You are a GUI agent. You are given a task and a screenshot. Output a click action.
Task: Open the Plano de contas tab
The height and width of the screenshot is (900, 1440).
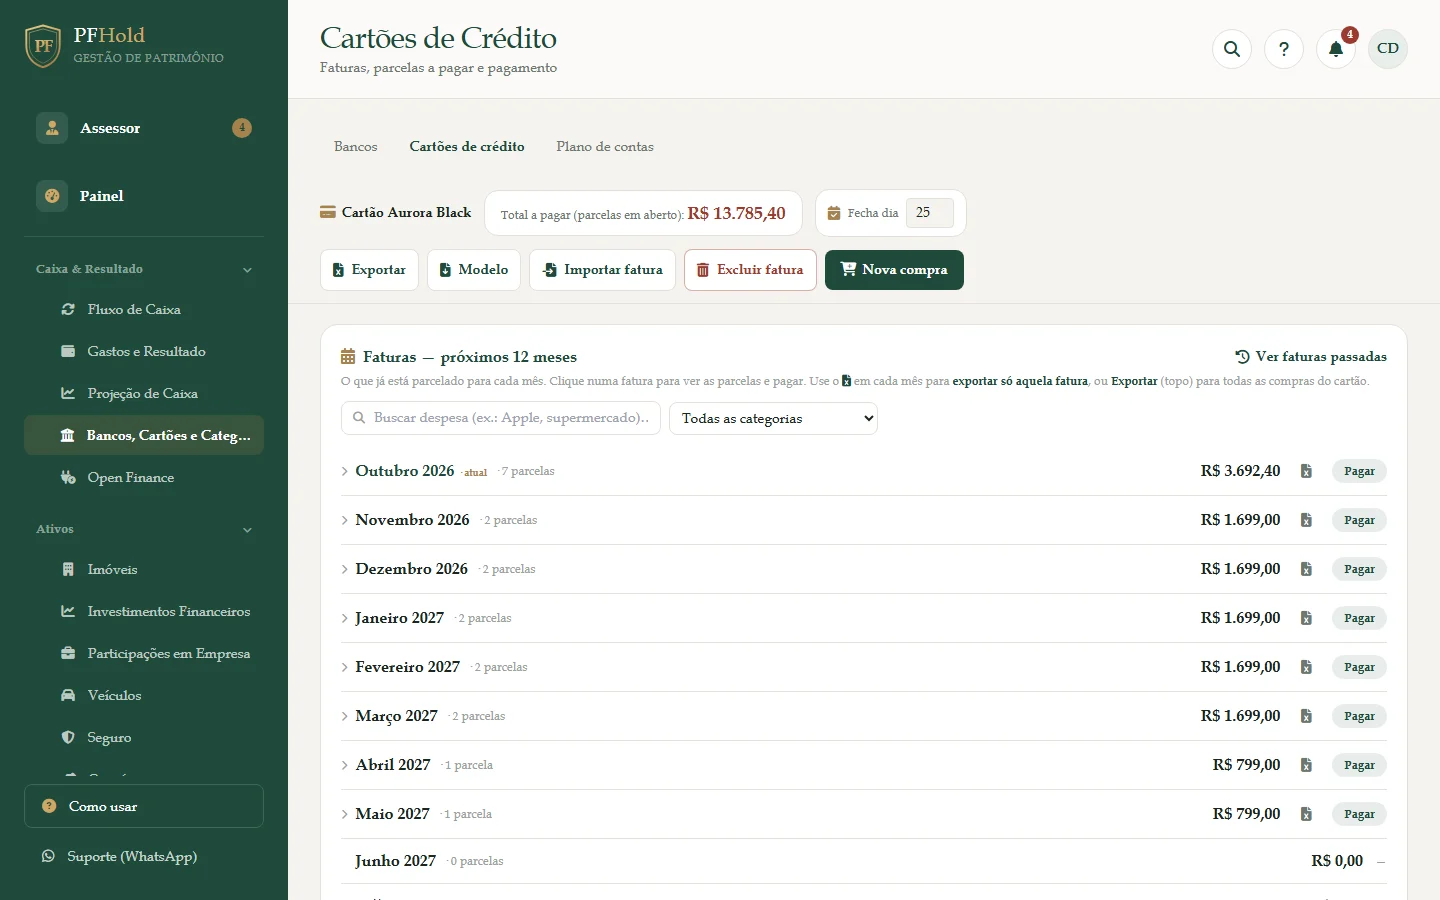(605, 147)
